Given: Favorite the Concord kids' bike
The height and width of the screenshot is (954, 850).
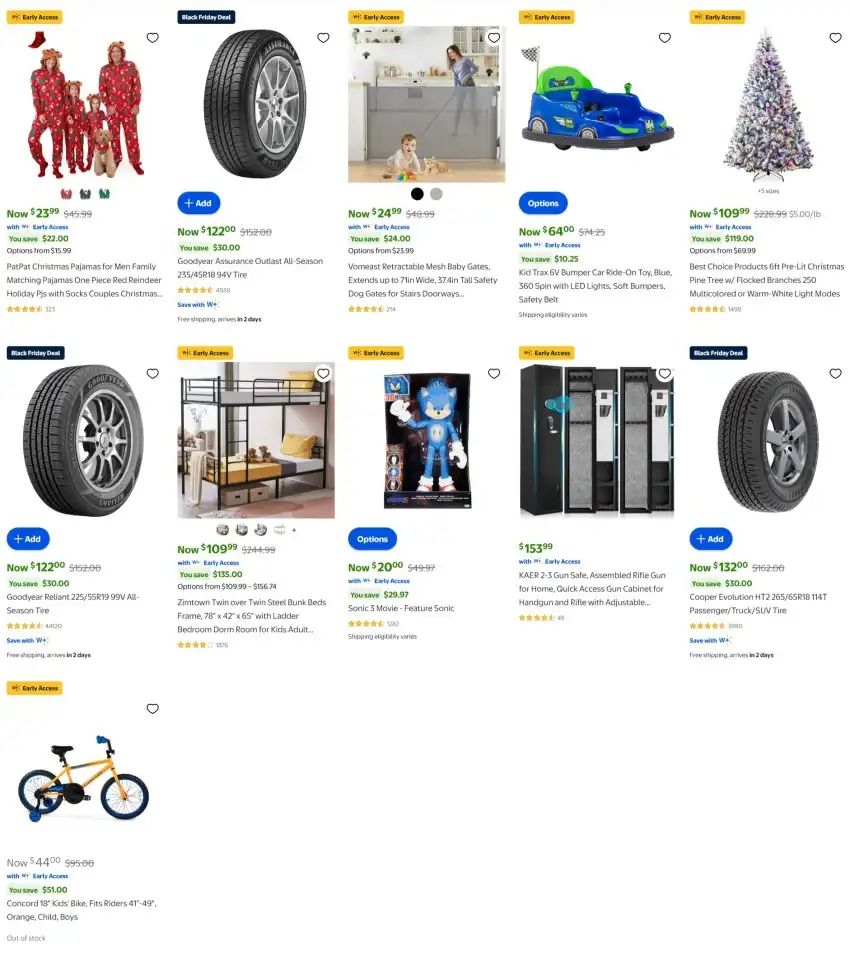Looking at the screenshot, I should pos(153,709).
